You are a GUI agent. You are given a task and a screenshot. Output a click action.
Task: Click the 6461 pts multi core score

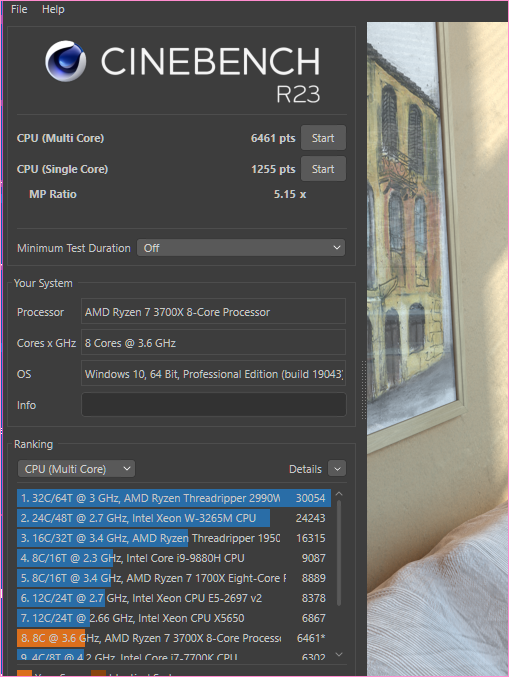273,138
